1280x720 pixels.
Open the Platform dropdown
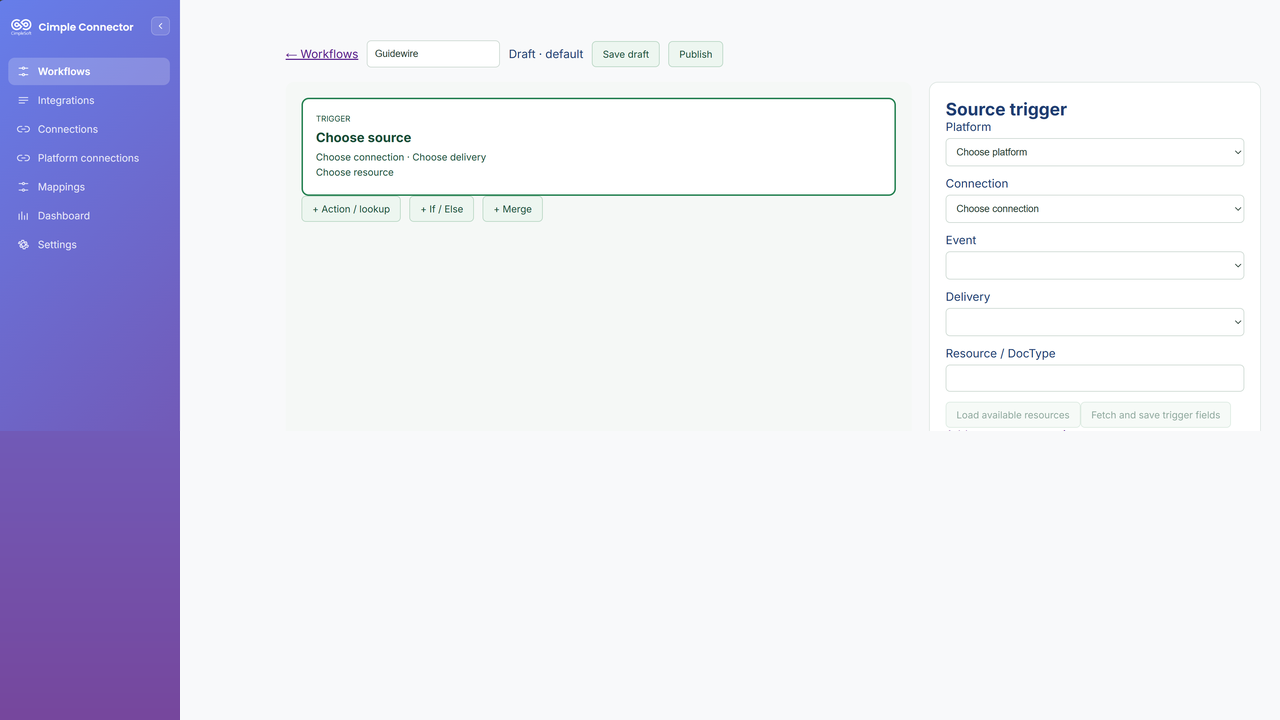click(x=1095, y=152)
